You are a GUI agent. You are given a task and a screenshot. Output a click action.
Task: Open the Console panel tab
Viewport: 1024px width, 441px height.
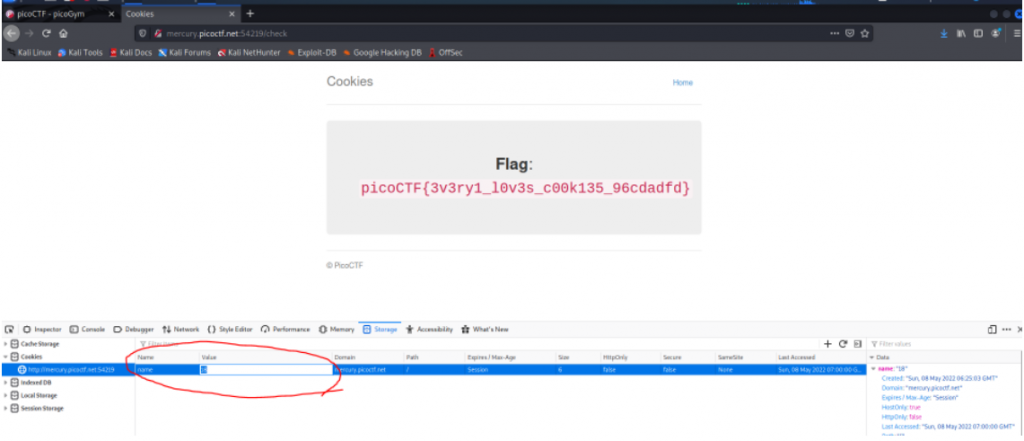tap(88, 329)
